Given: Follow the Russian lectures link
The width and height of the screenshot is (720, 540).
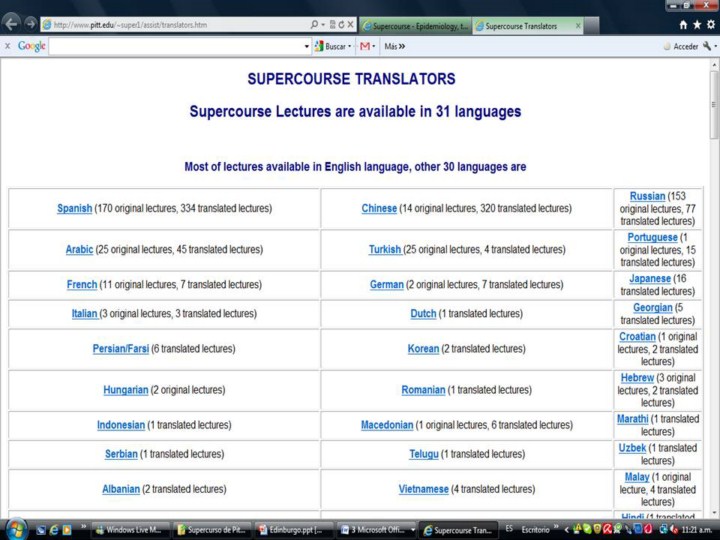Looking at the screenshot, I should (x=647, y=196).
